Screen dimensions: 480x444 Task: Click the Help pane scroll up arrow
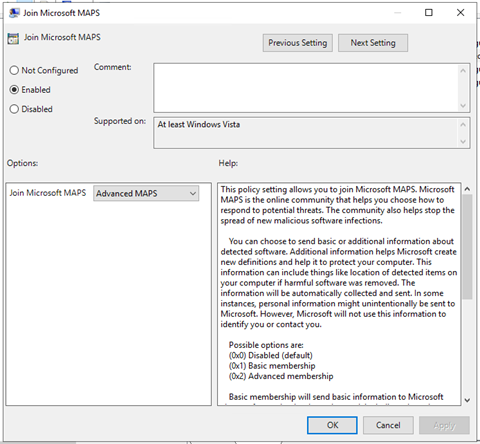(467, 189)
